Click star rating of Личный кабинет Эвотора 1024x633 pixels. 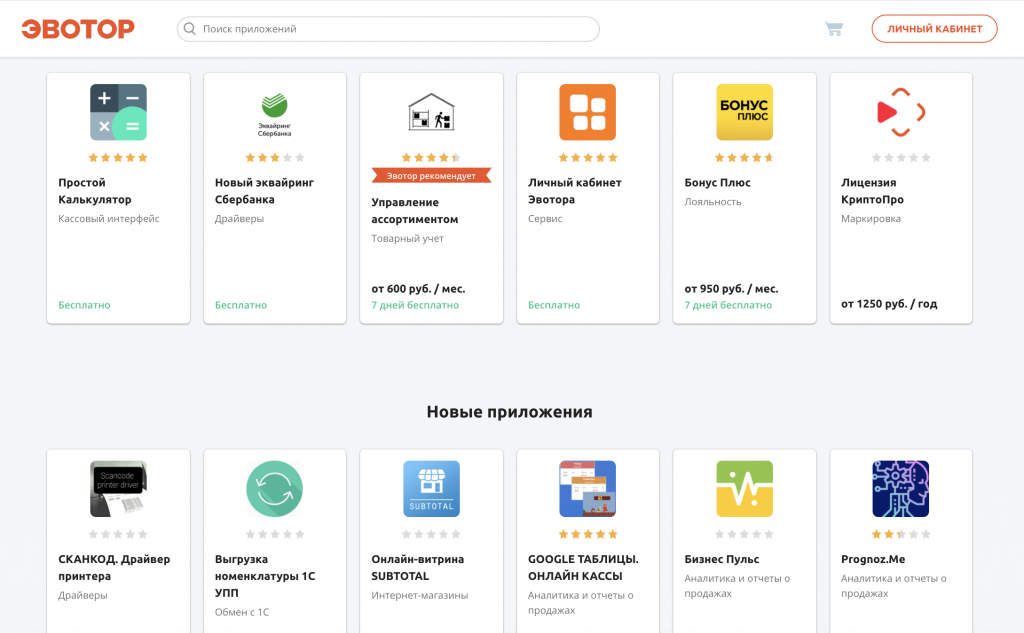pos(588,157)
